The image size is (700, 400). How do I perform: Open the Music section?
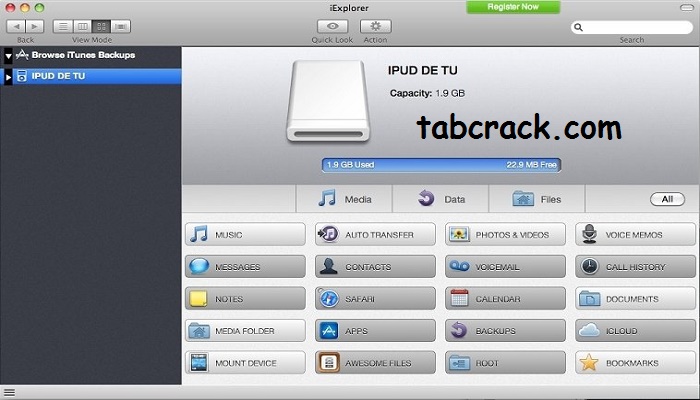(245, 234)
